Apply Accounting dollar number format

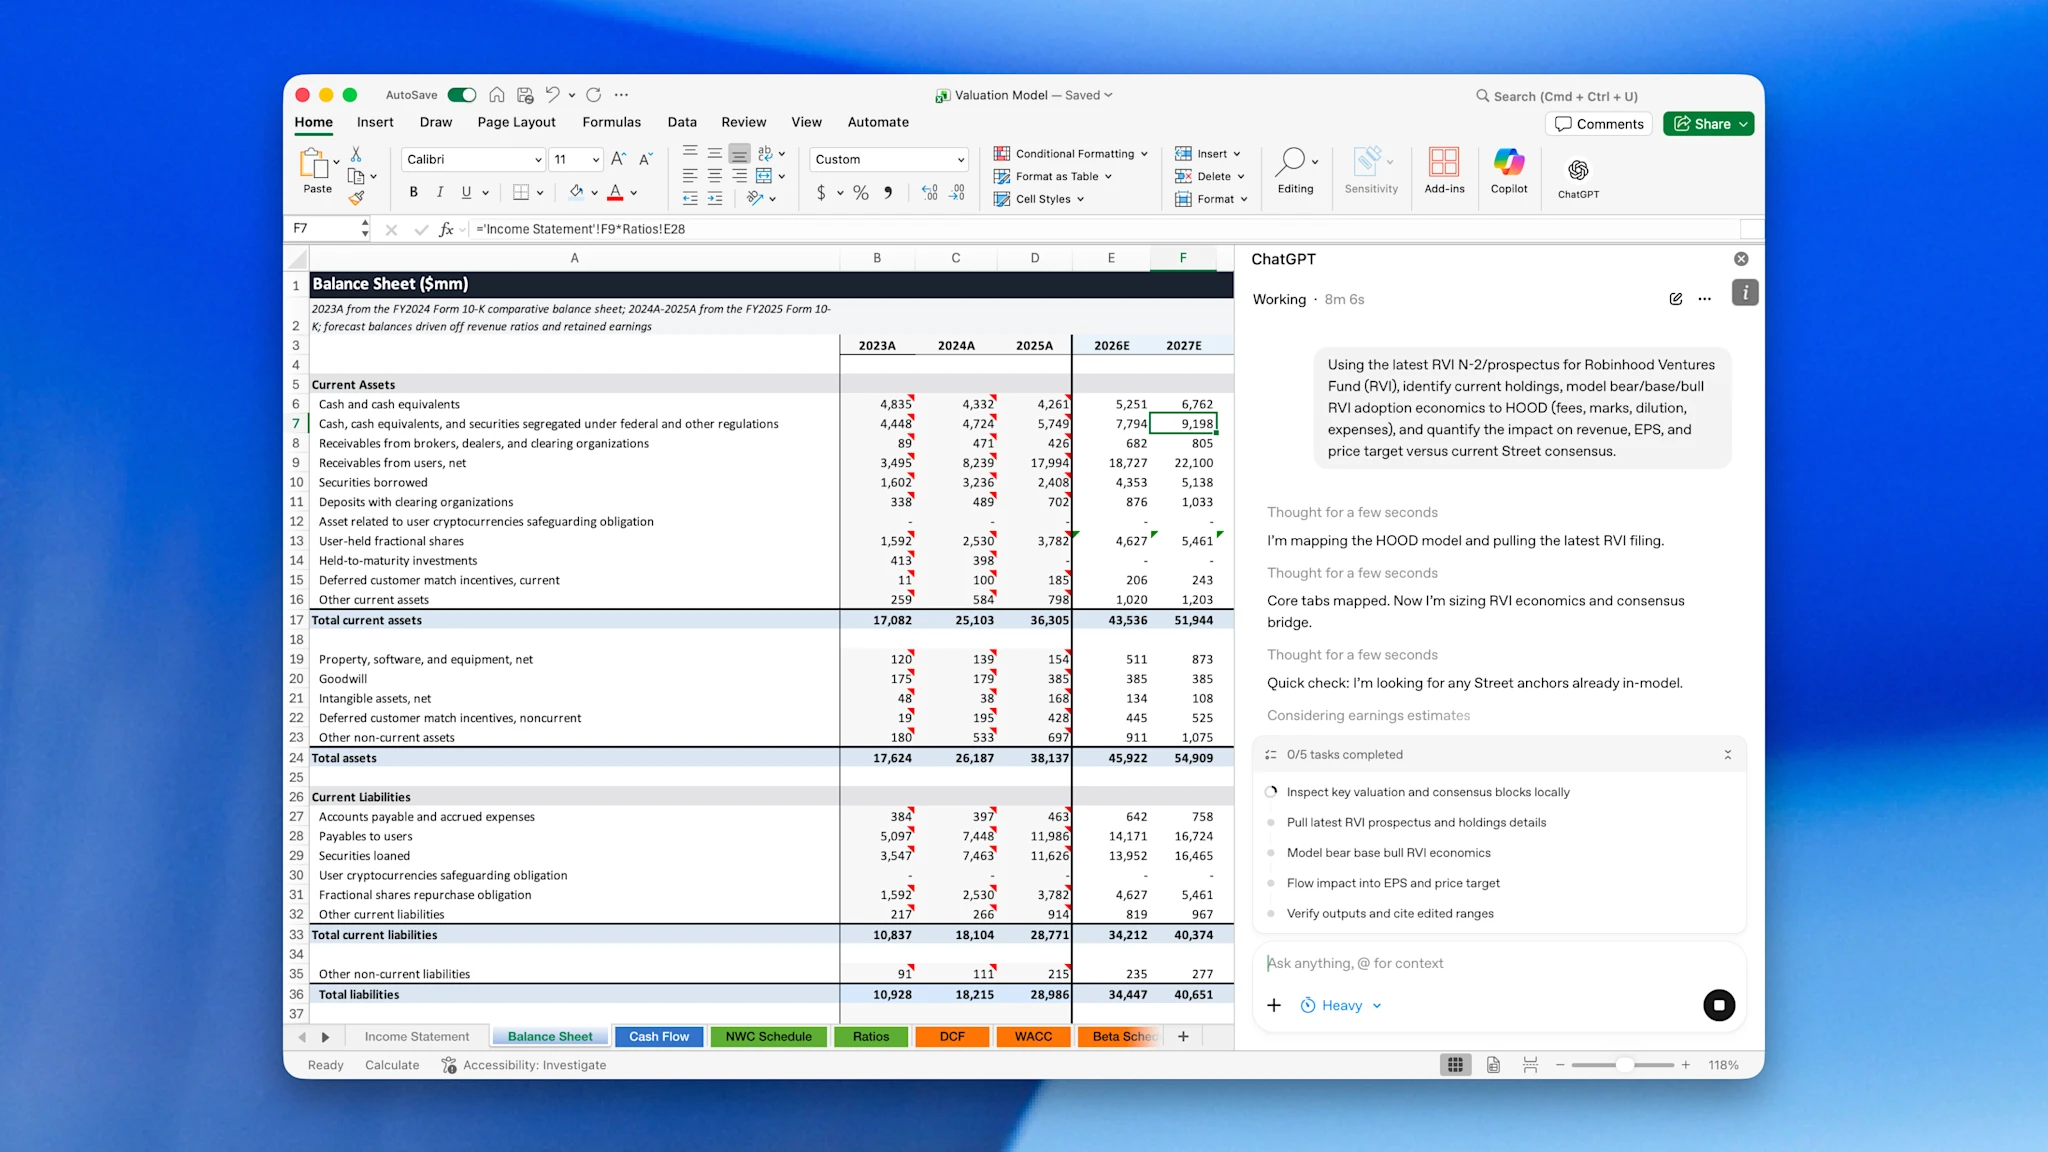(821, 192)
